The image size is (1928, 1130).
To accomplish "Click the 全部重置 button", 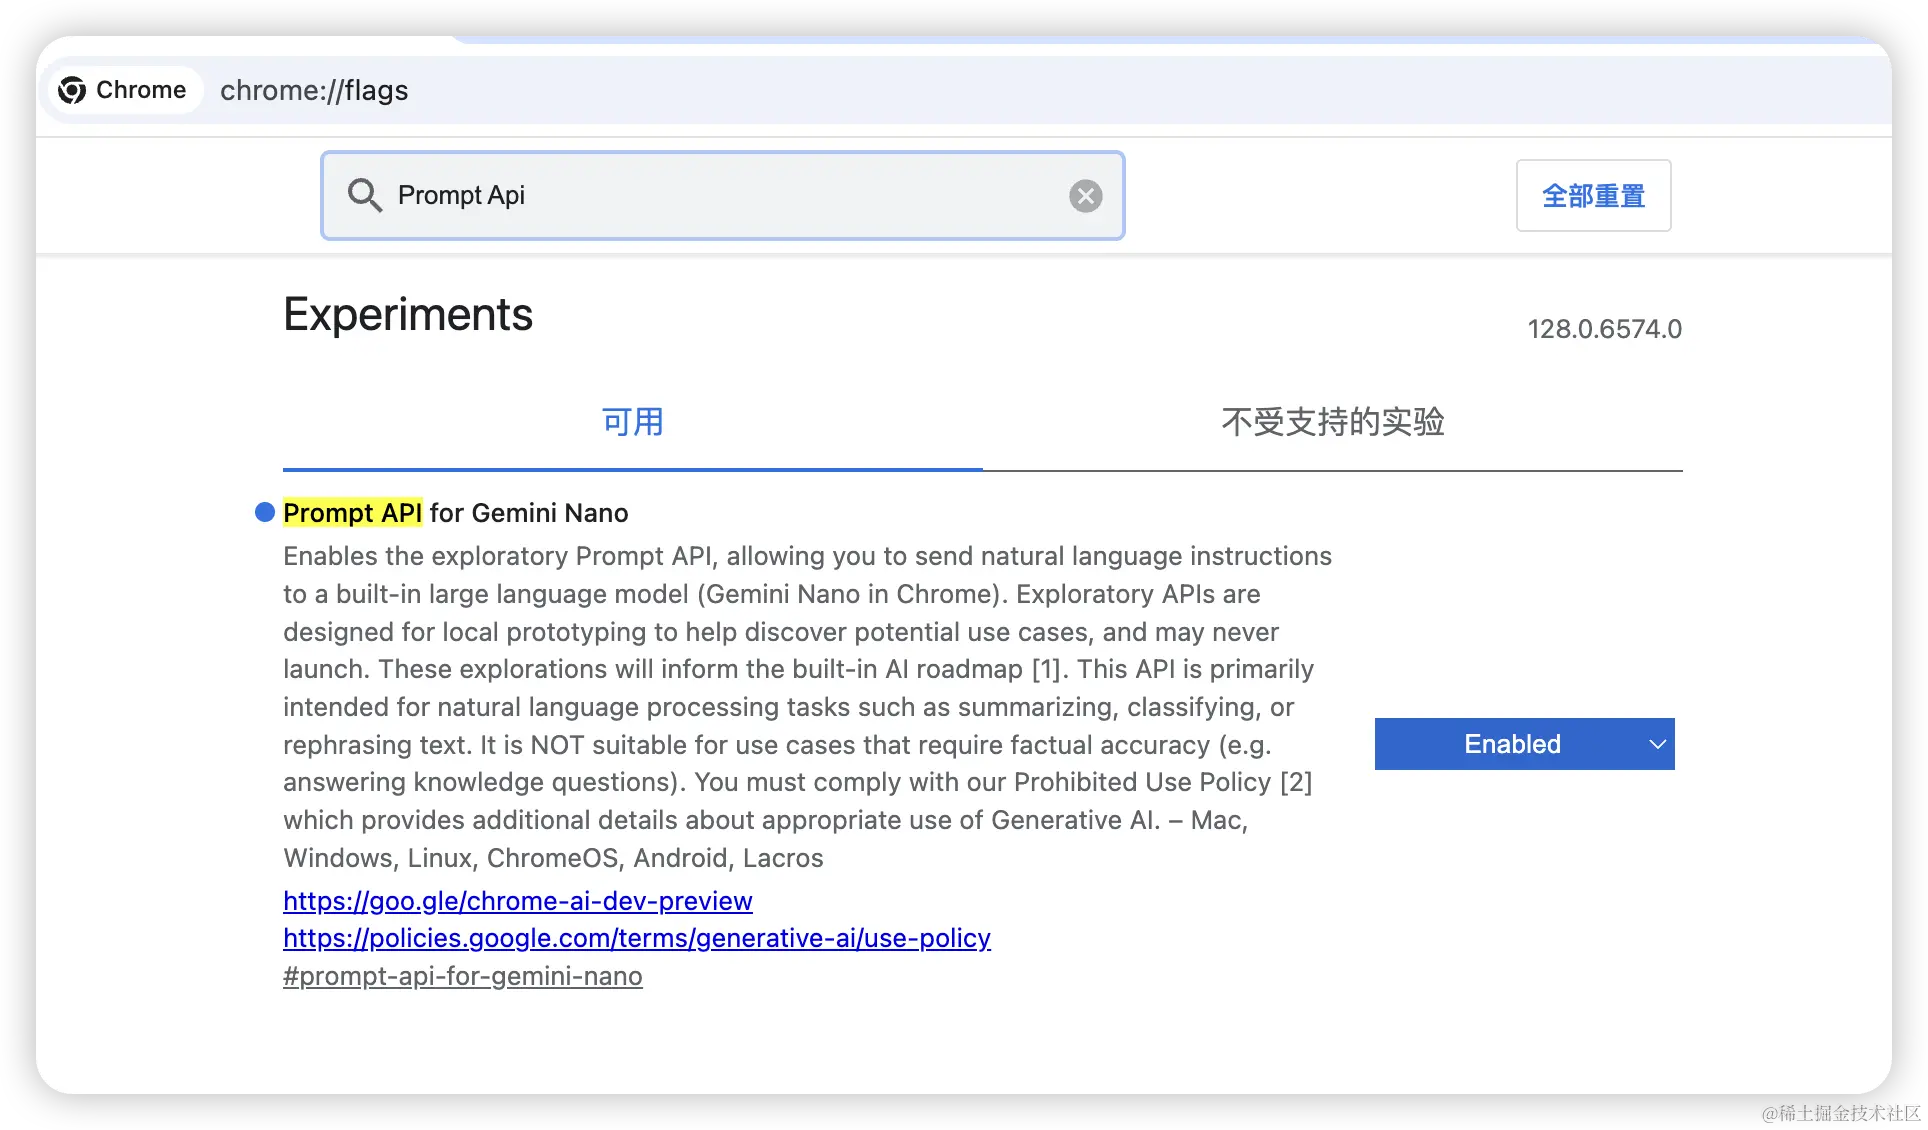I will pyautogui.click(x=1593, y=196).
